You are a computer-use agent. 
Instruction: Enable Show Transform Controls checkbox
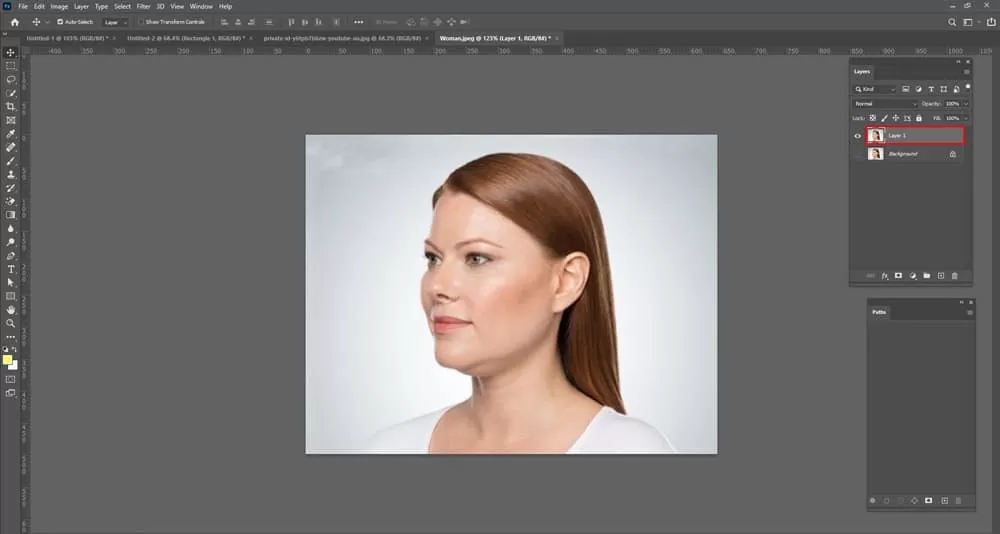point(141,22)
